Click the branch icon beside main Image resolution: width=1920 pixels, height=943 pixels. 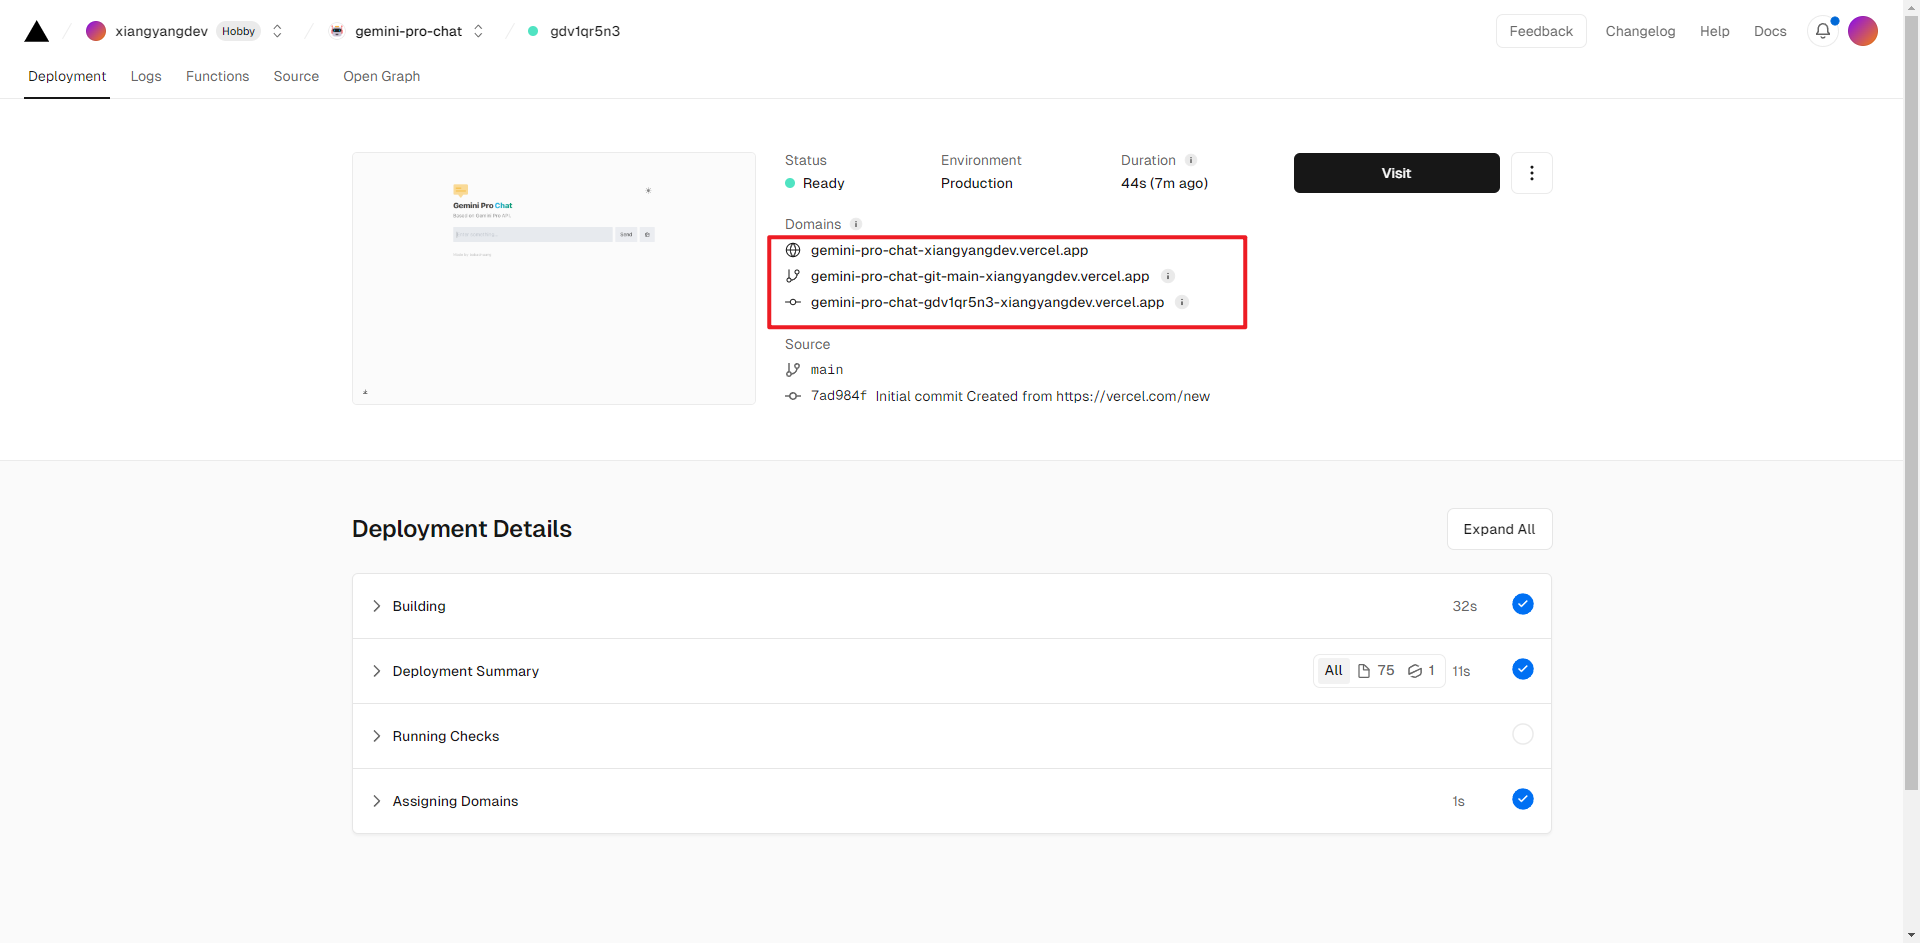tap(793, 370)
